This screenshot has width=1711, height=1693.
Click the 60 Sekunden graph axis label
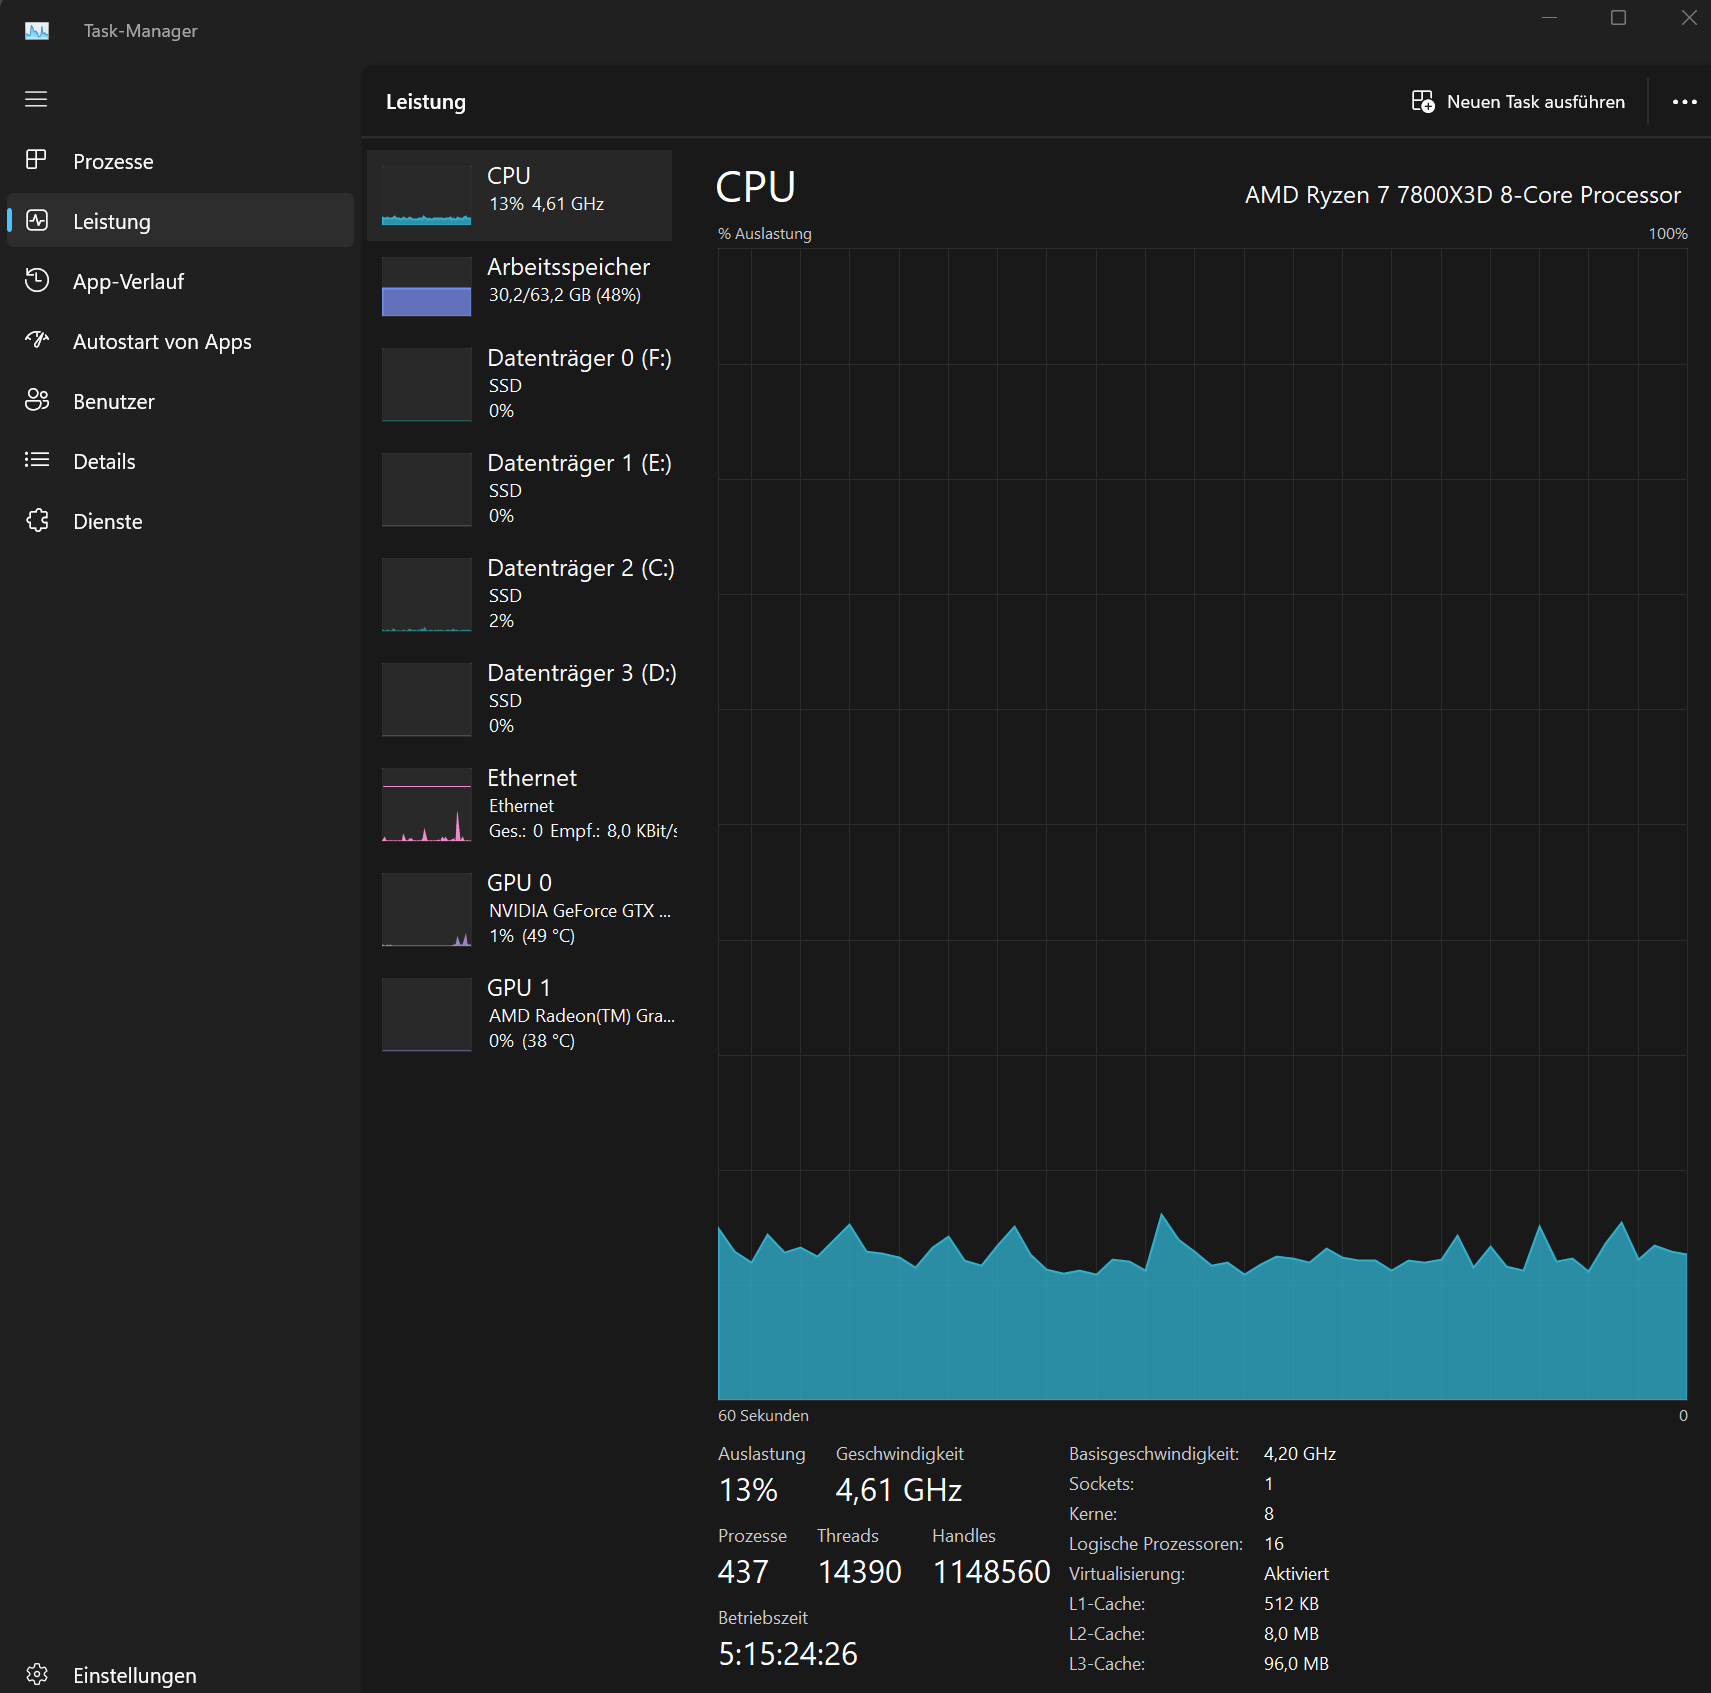763,1416
